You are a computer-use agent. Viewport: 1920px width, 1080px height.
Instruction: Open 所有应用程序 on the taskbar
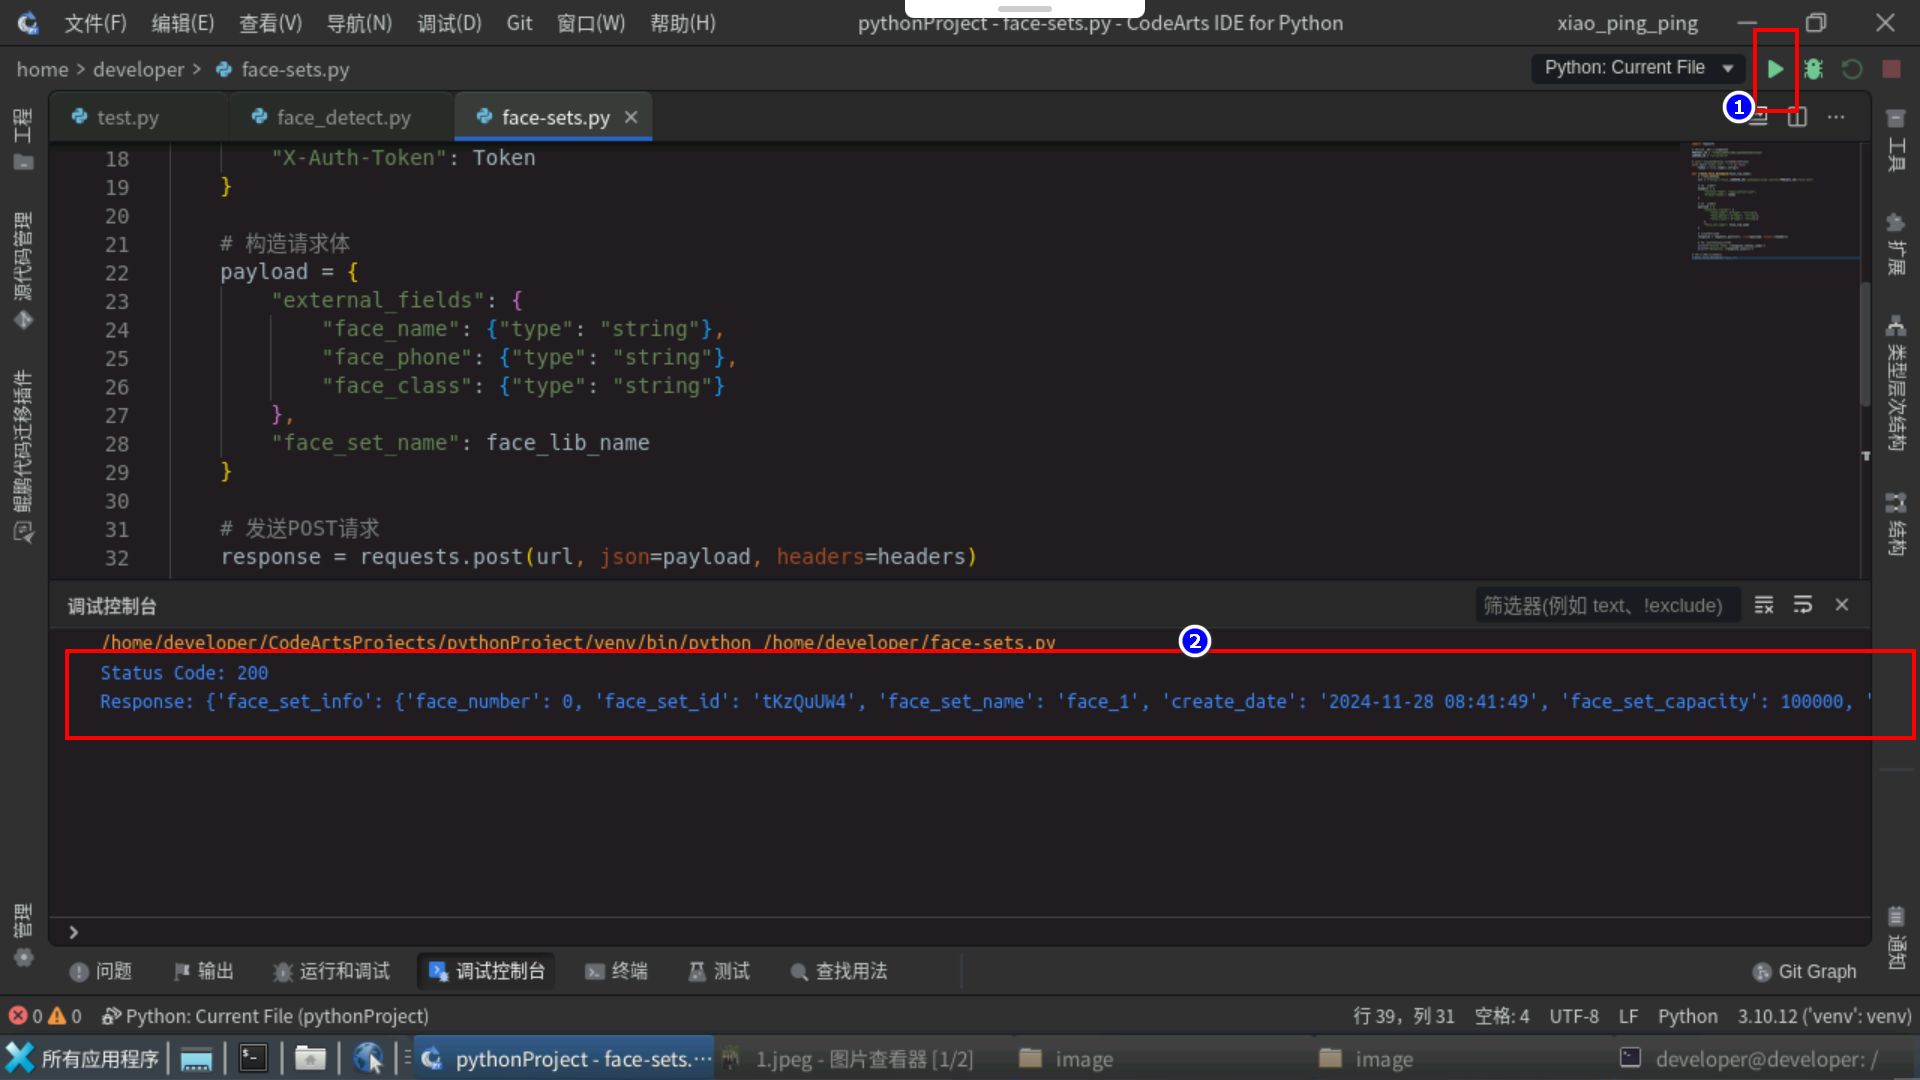tap(83, 1059)
